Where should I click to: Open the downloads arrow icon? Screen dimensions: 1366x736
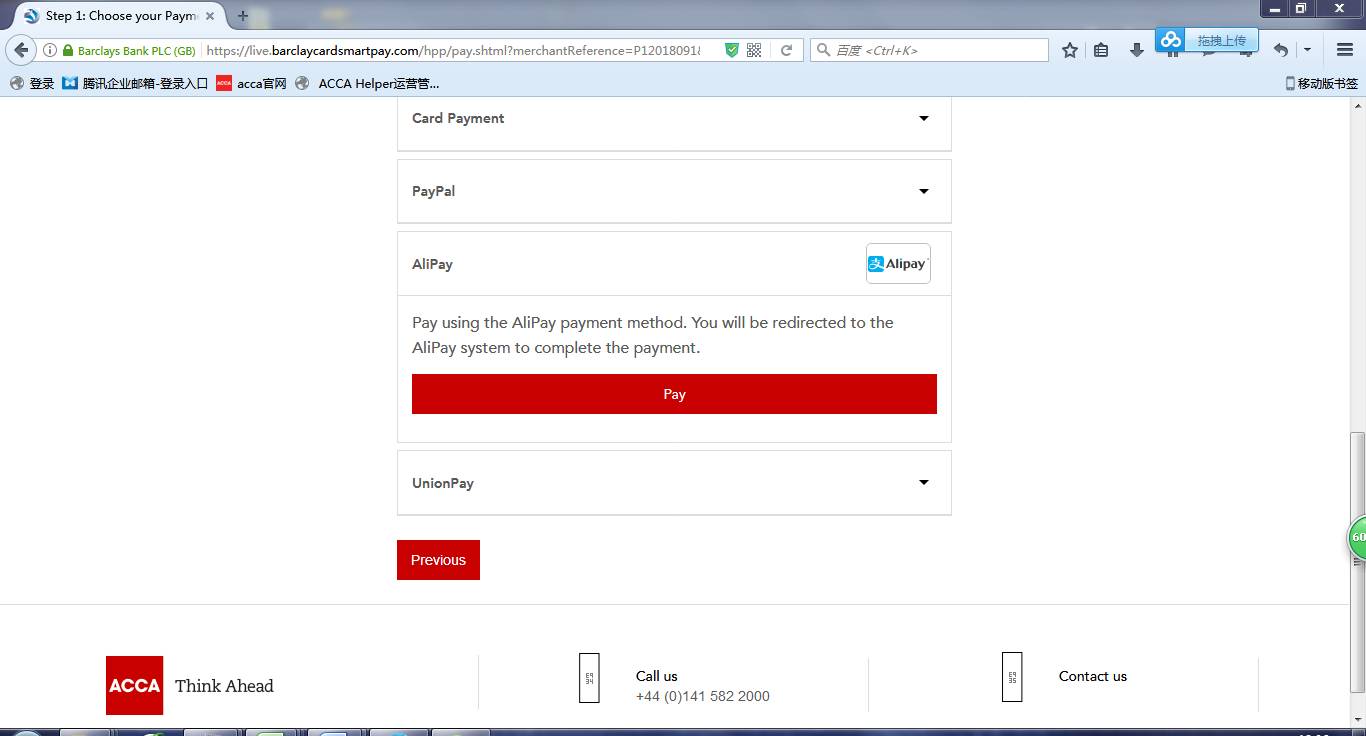[x=1137, y=50]
